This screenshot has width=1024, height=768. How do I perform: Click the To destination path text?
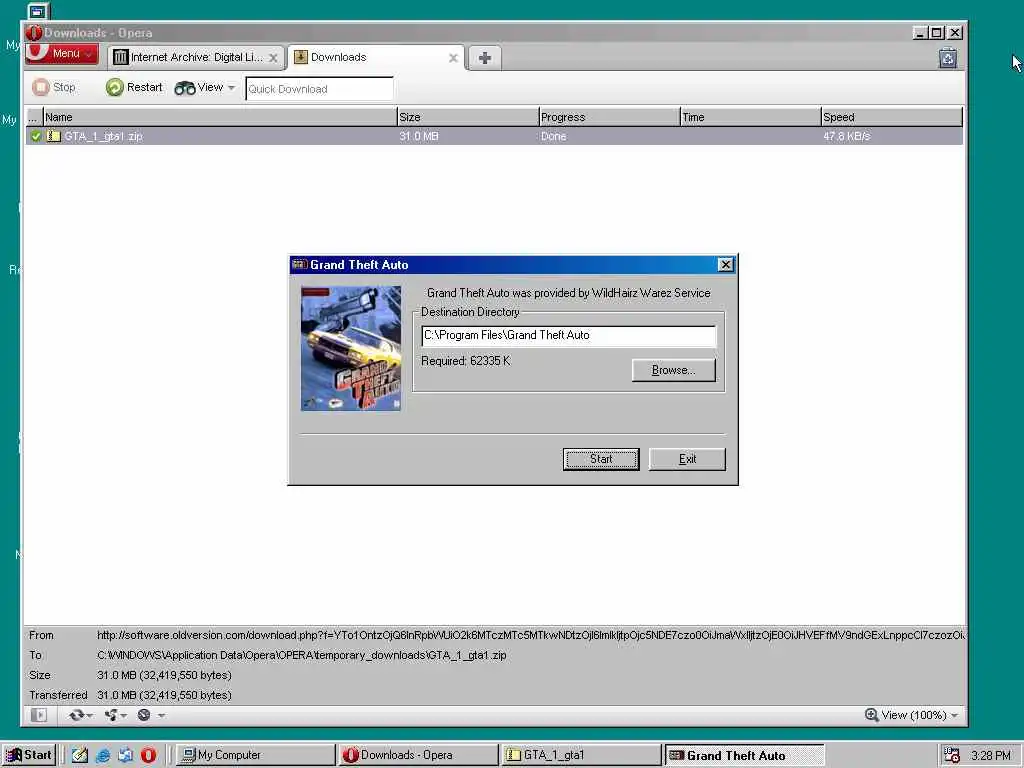click(x=302, y=655)
